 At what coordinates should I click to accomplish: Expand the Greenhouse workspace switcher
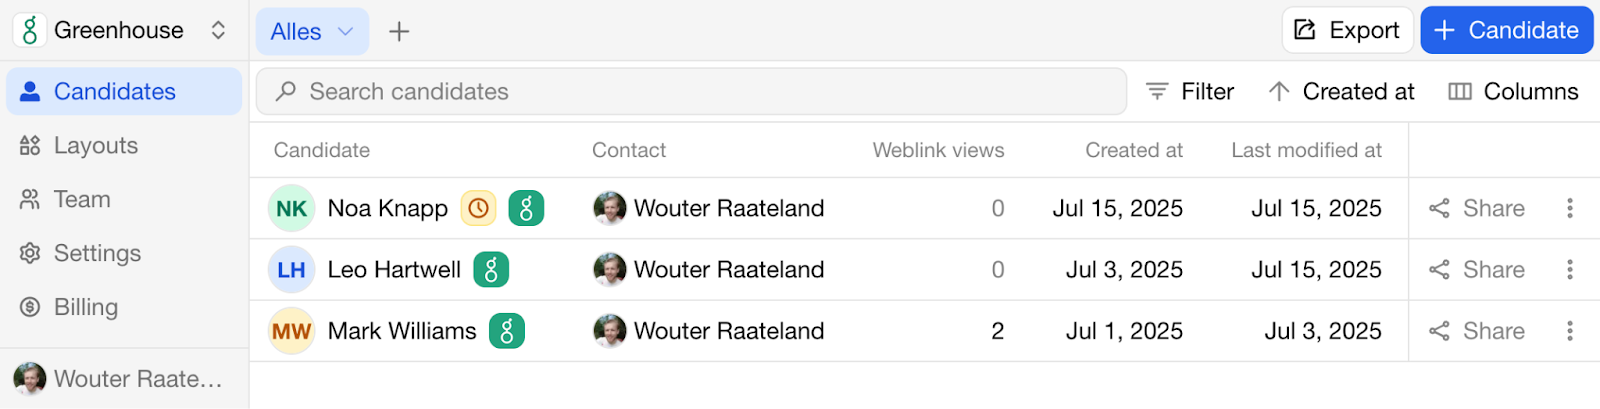218,30
